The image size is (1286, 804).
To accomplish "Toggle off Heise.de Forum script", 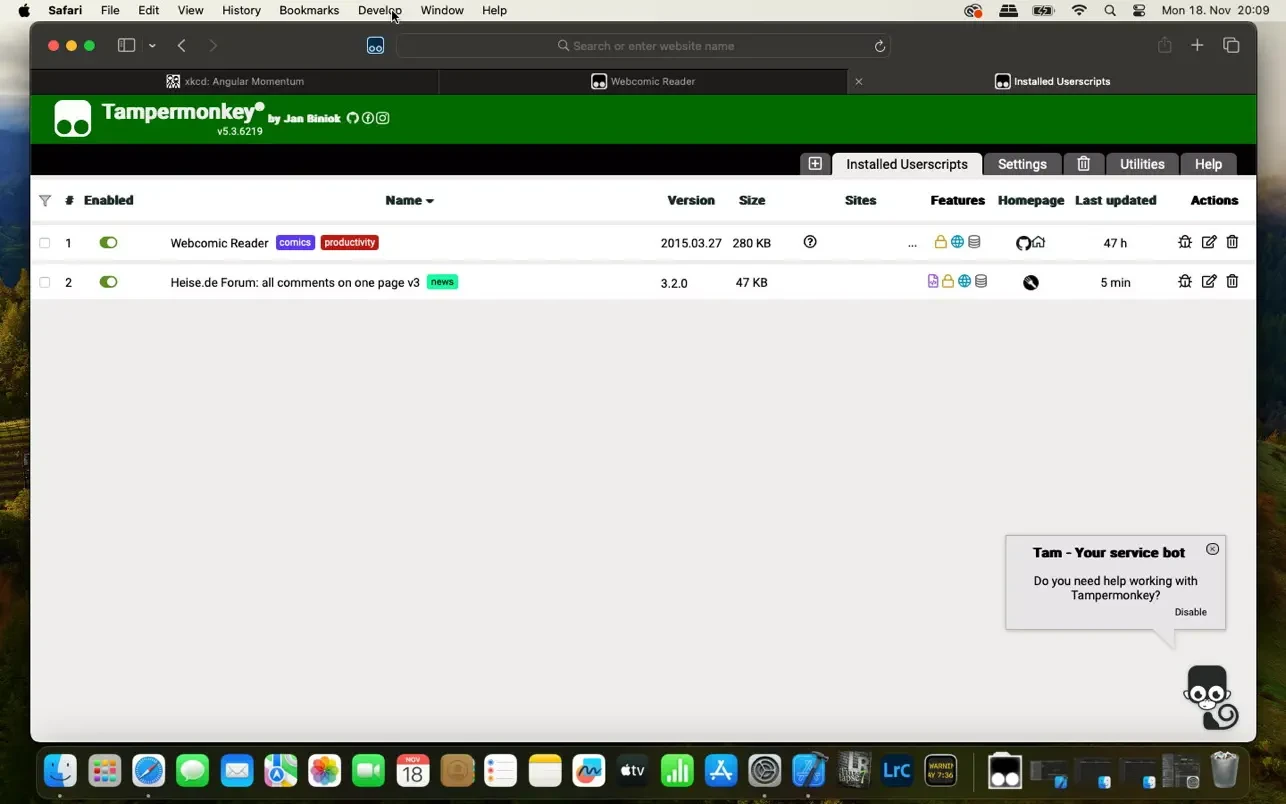I will point(108,282).
